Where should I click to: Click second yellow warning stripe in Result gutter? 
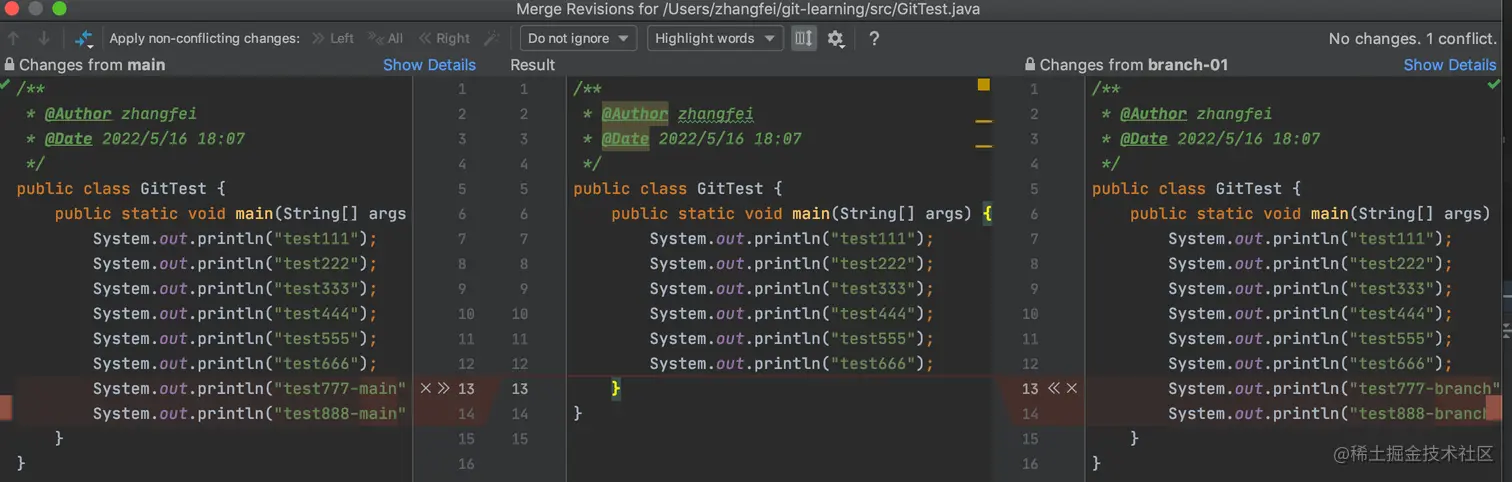984,146
